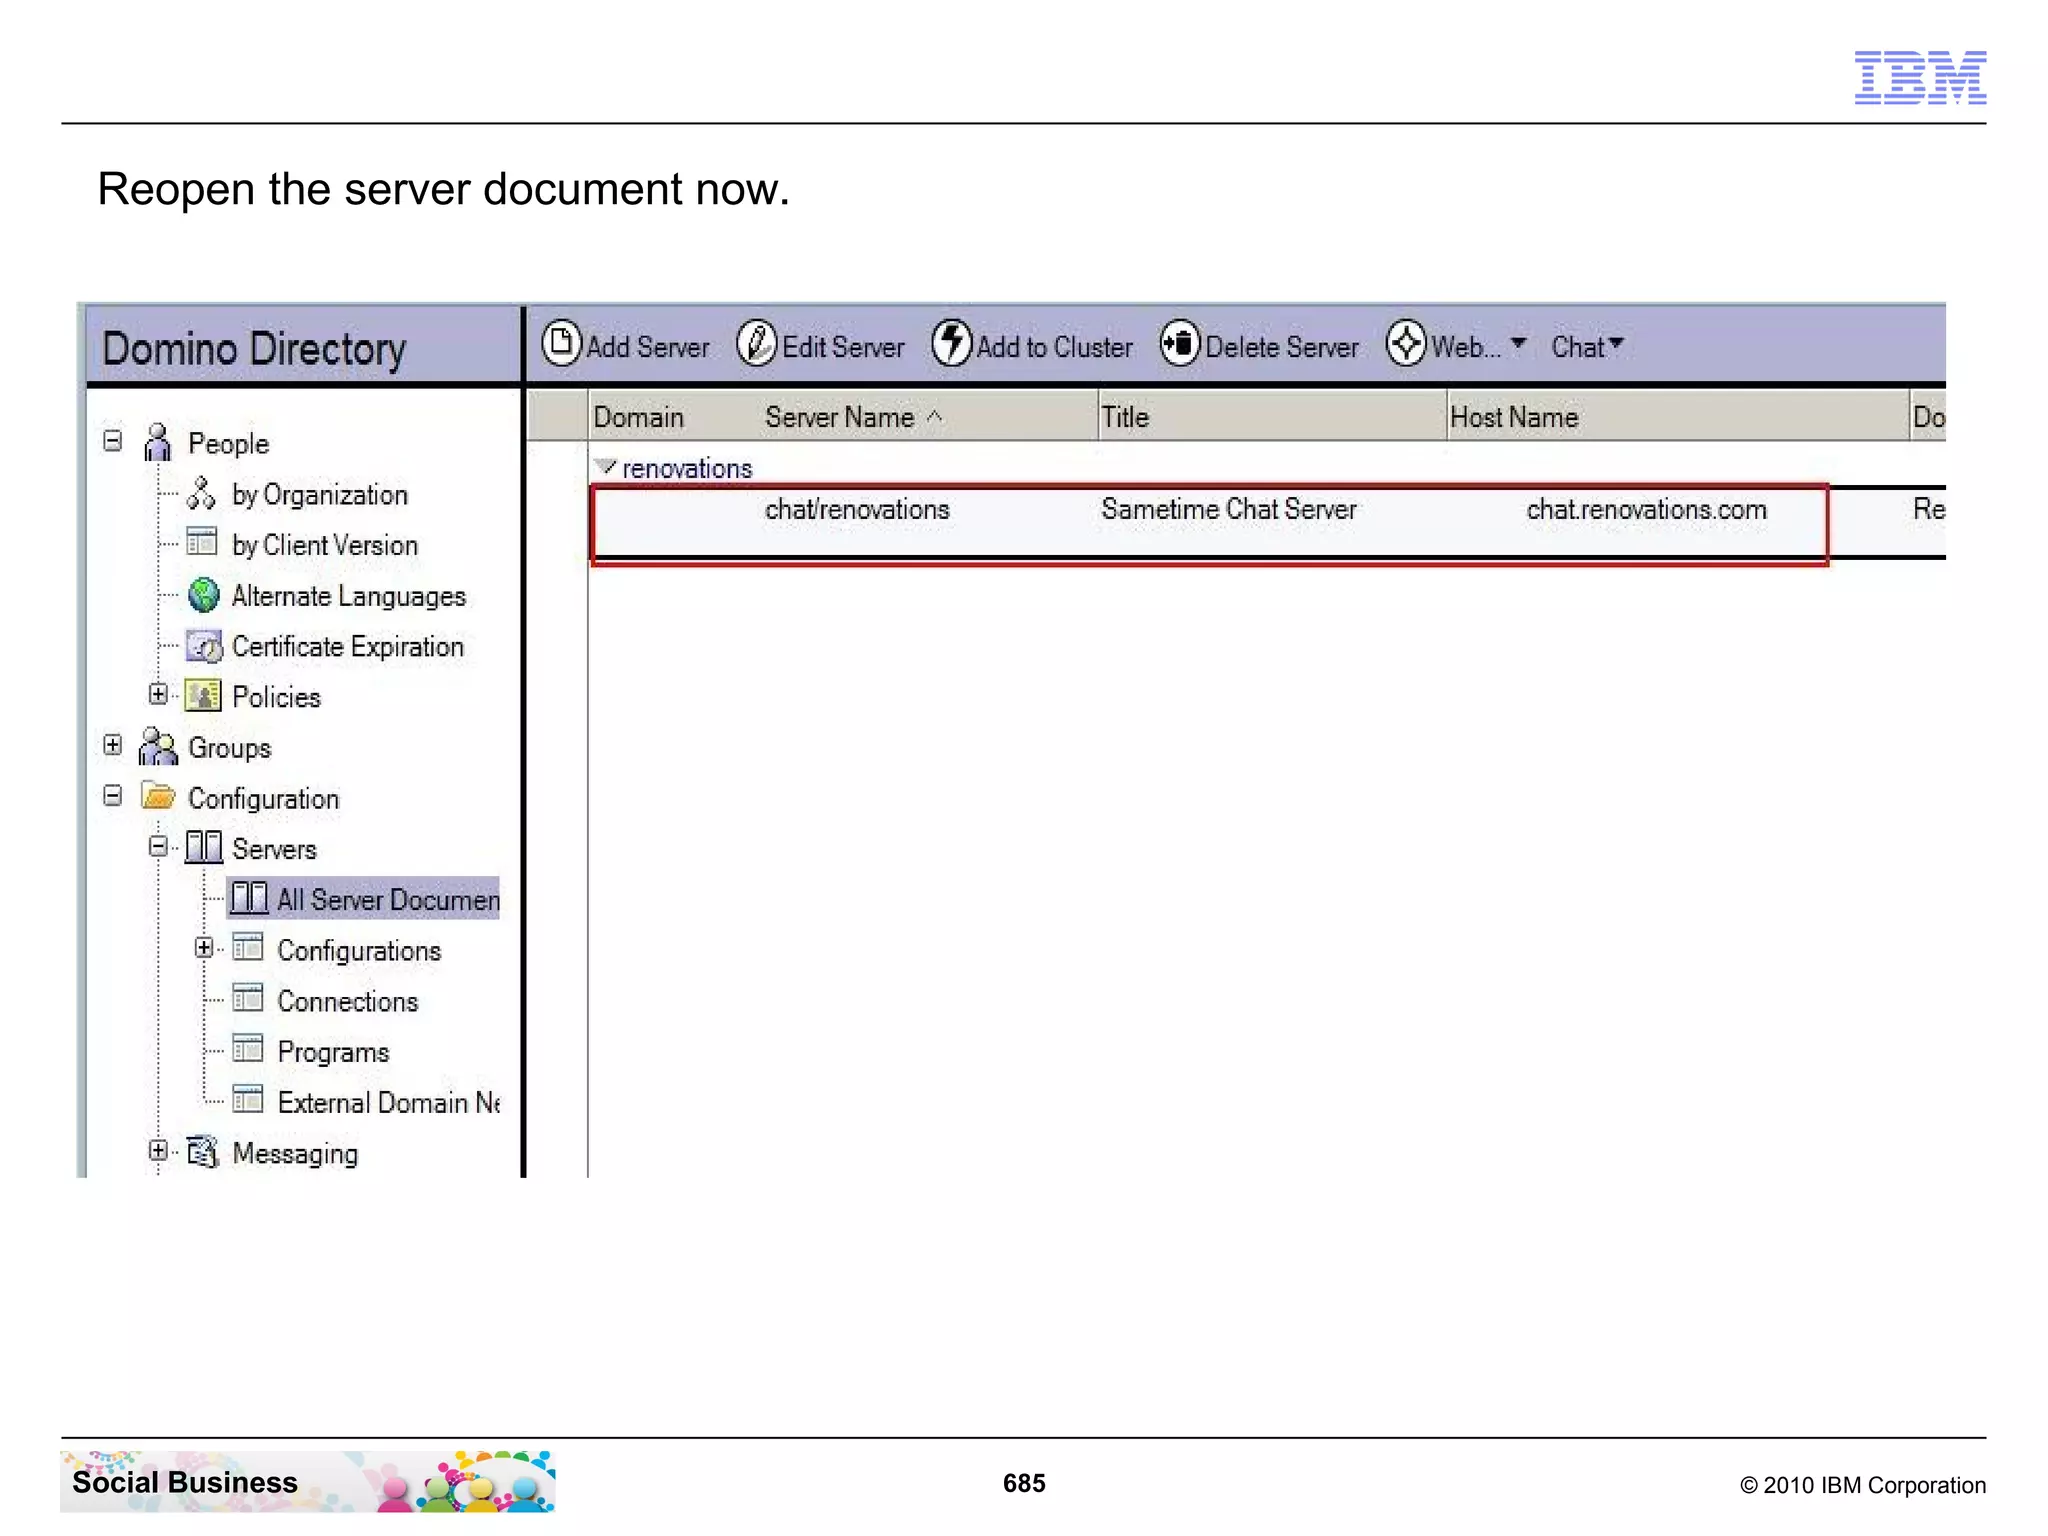Screen dimensions: 2048x1536
Task: Click the Title column header
Action: tap(1125, 417)
